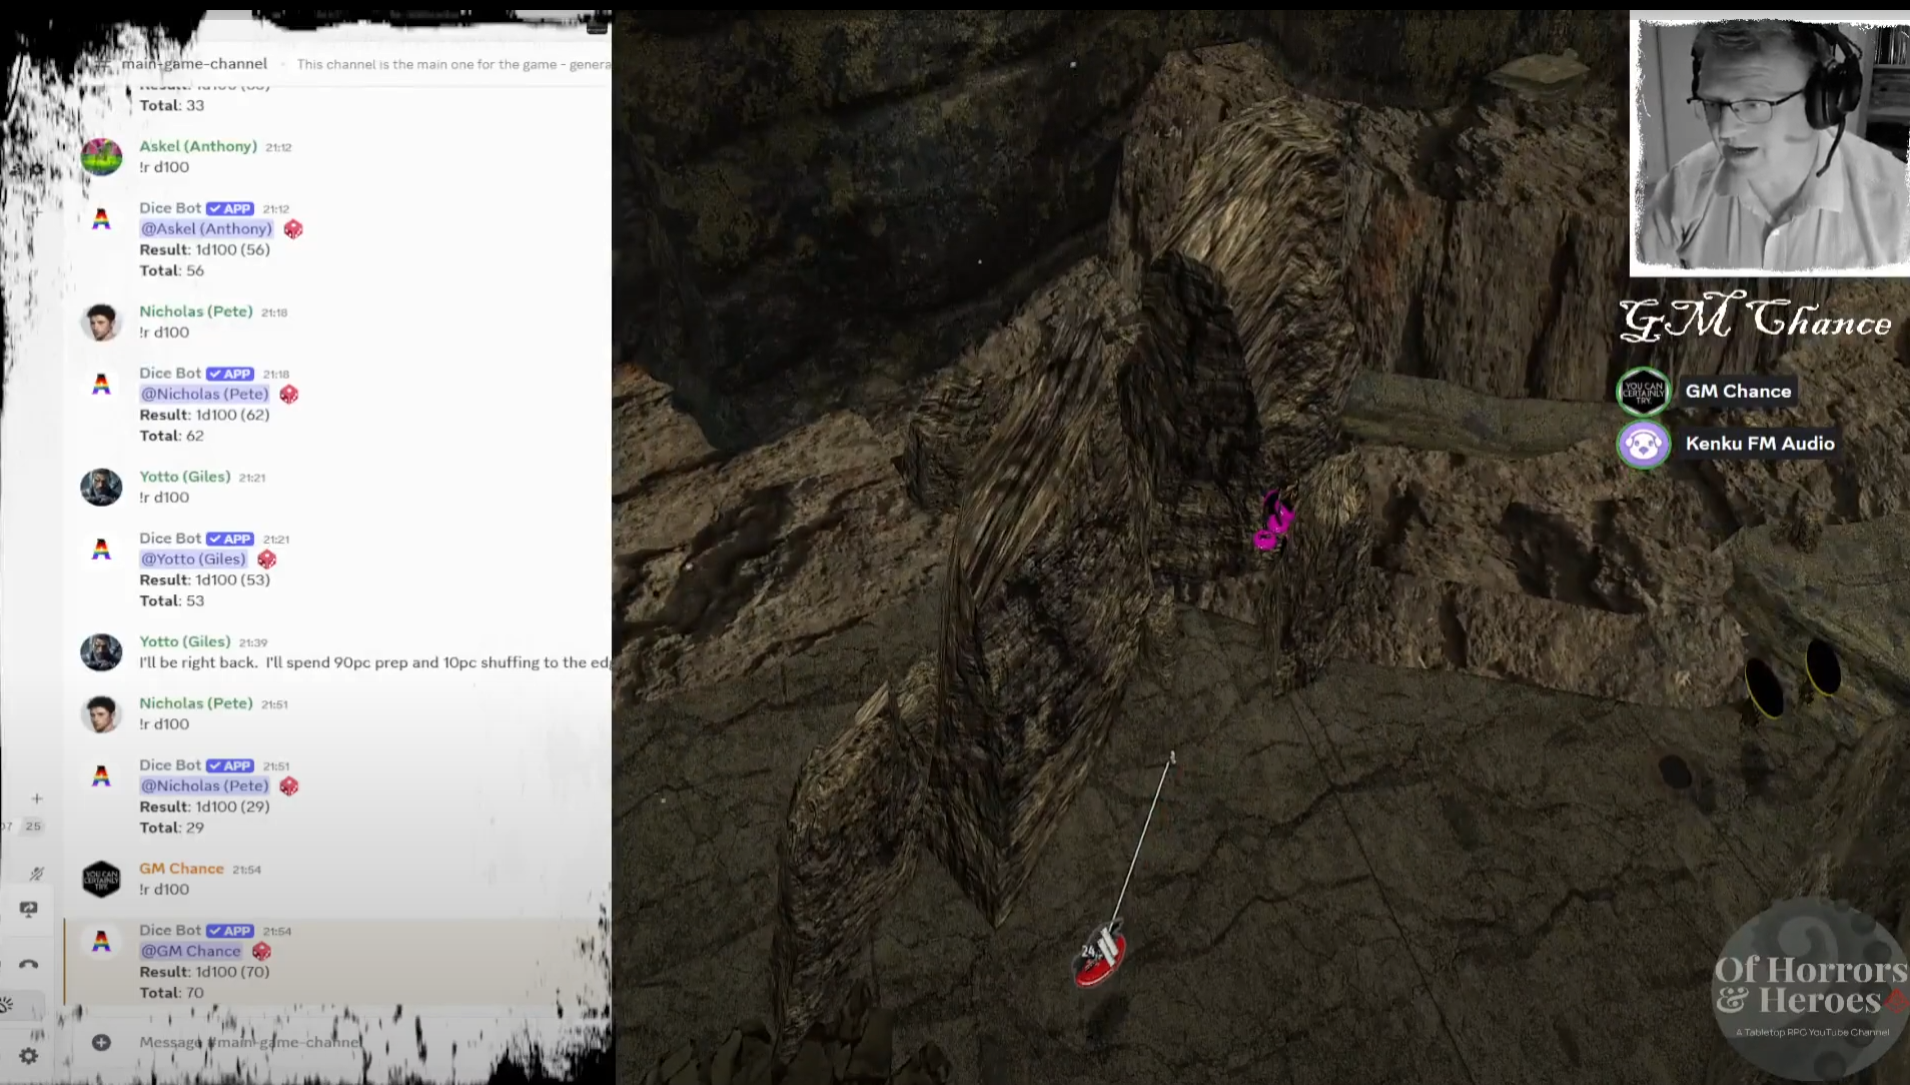The width and height of the screenshot is (1910, 1085).
Task: Select the red miniature token on map
Action: (x=1100, y=955)
